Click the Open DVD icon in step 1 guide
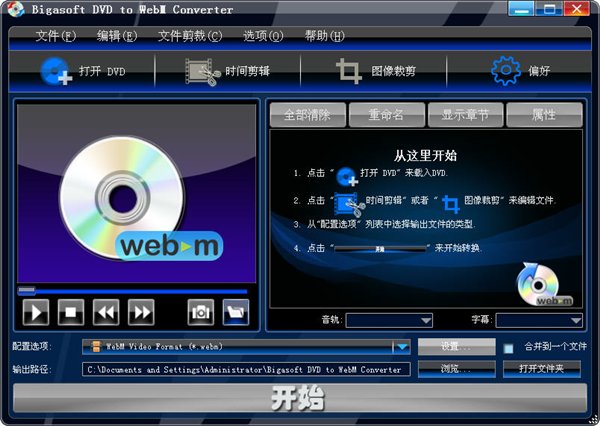 347,176
